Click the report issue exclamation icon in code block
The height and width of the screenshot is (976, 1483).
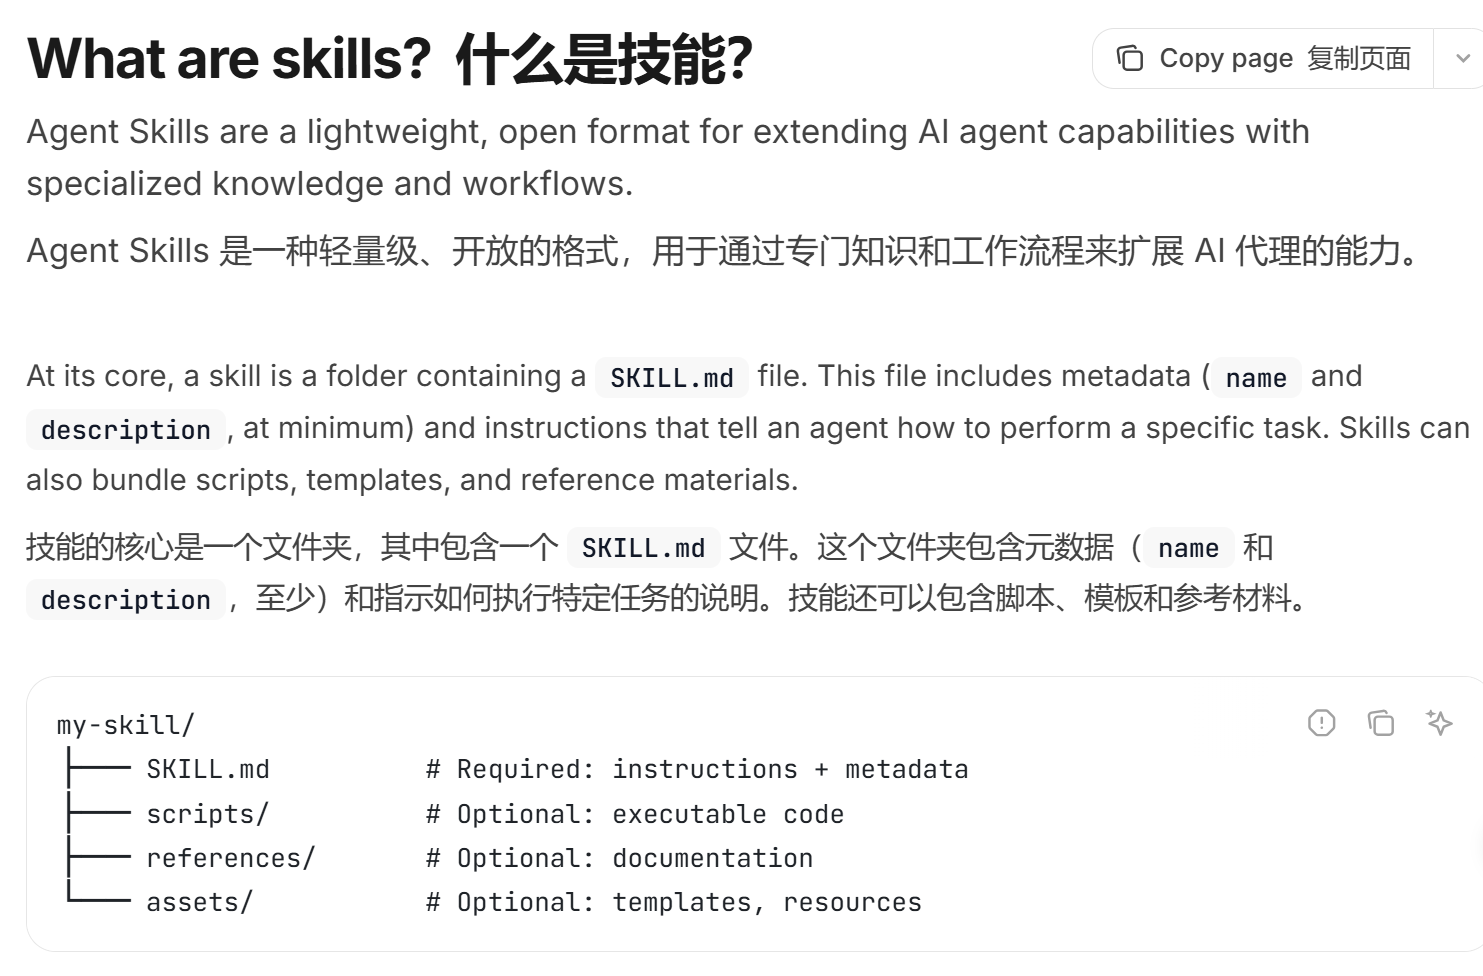[1321, 722]
